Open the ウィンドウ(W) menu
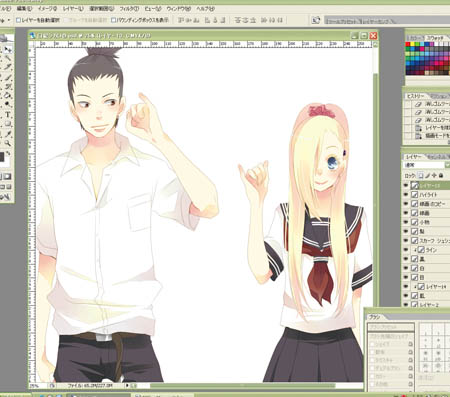Image resolution: width=450 pixels, height=397 pixels. (x=179, y=9)
